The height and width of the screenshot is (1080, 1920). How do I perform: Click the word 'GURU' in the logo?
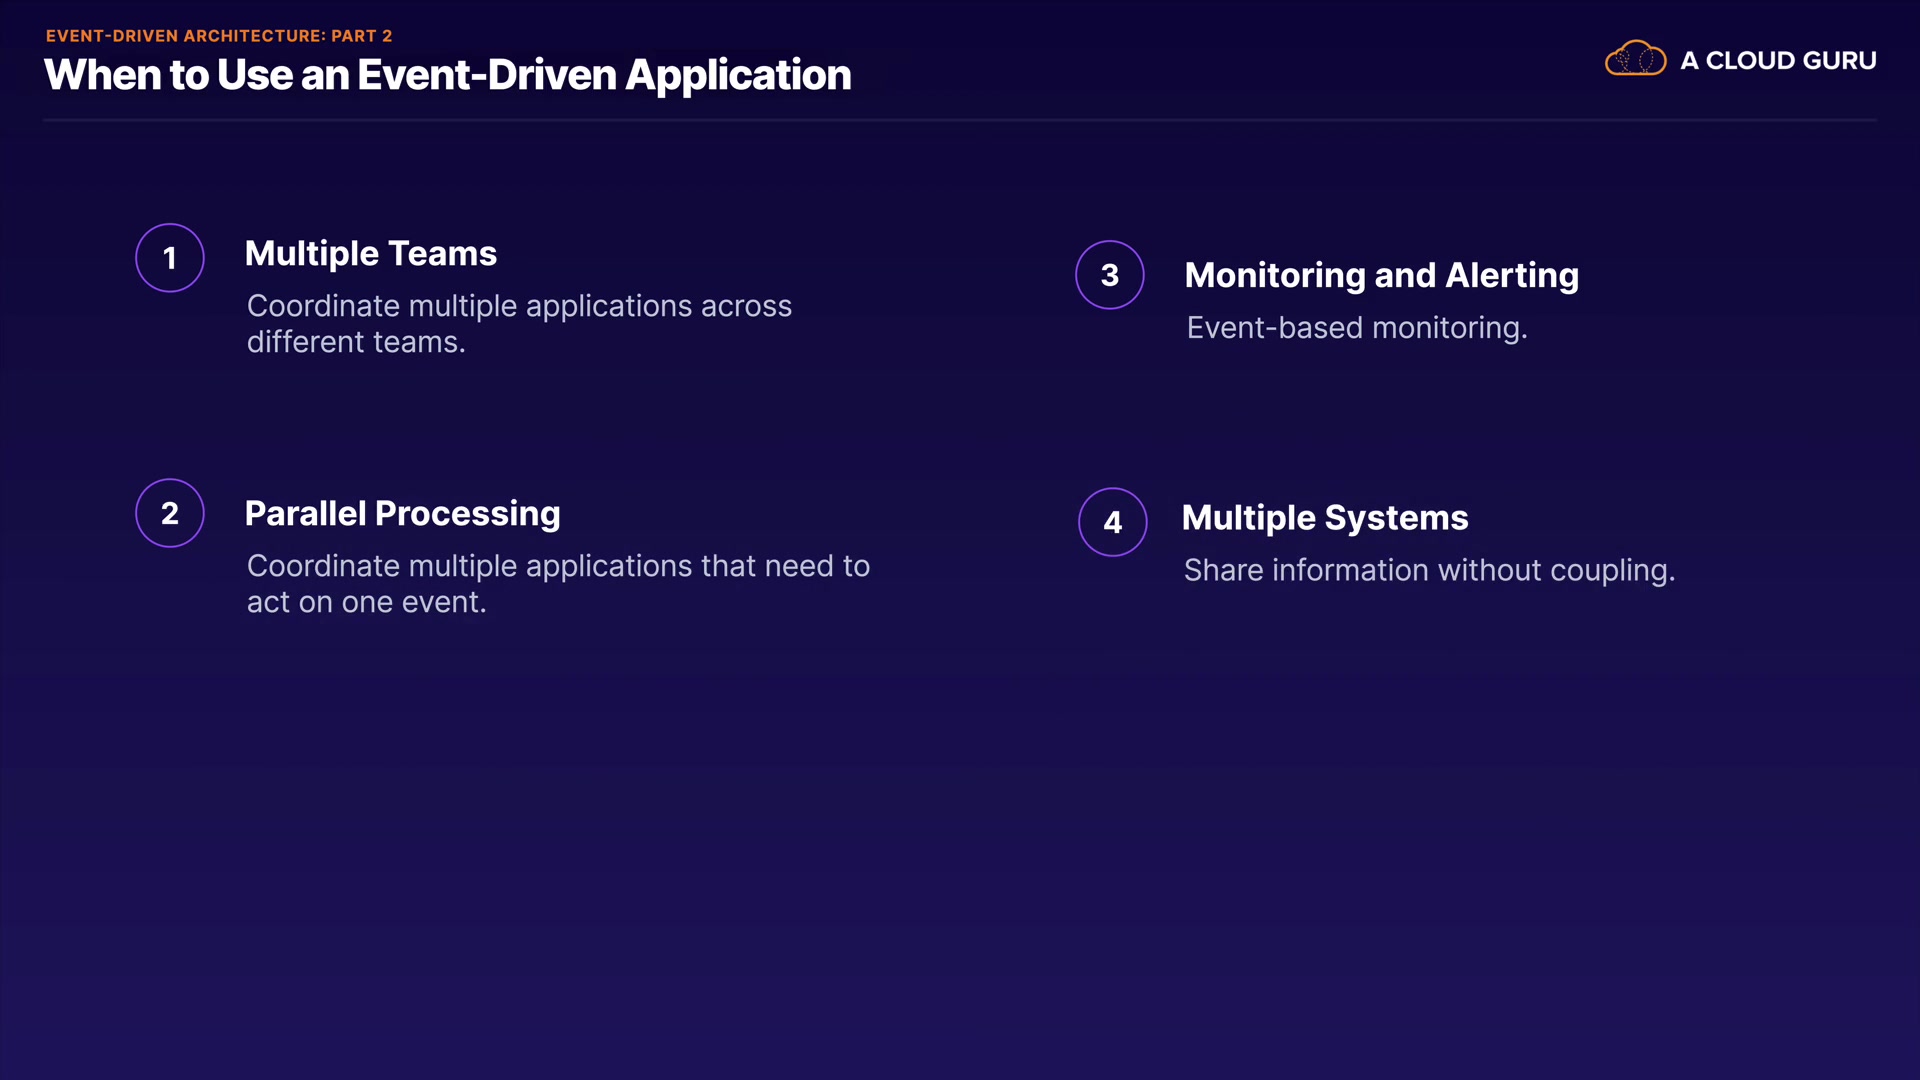pos(1839,61)
